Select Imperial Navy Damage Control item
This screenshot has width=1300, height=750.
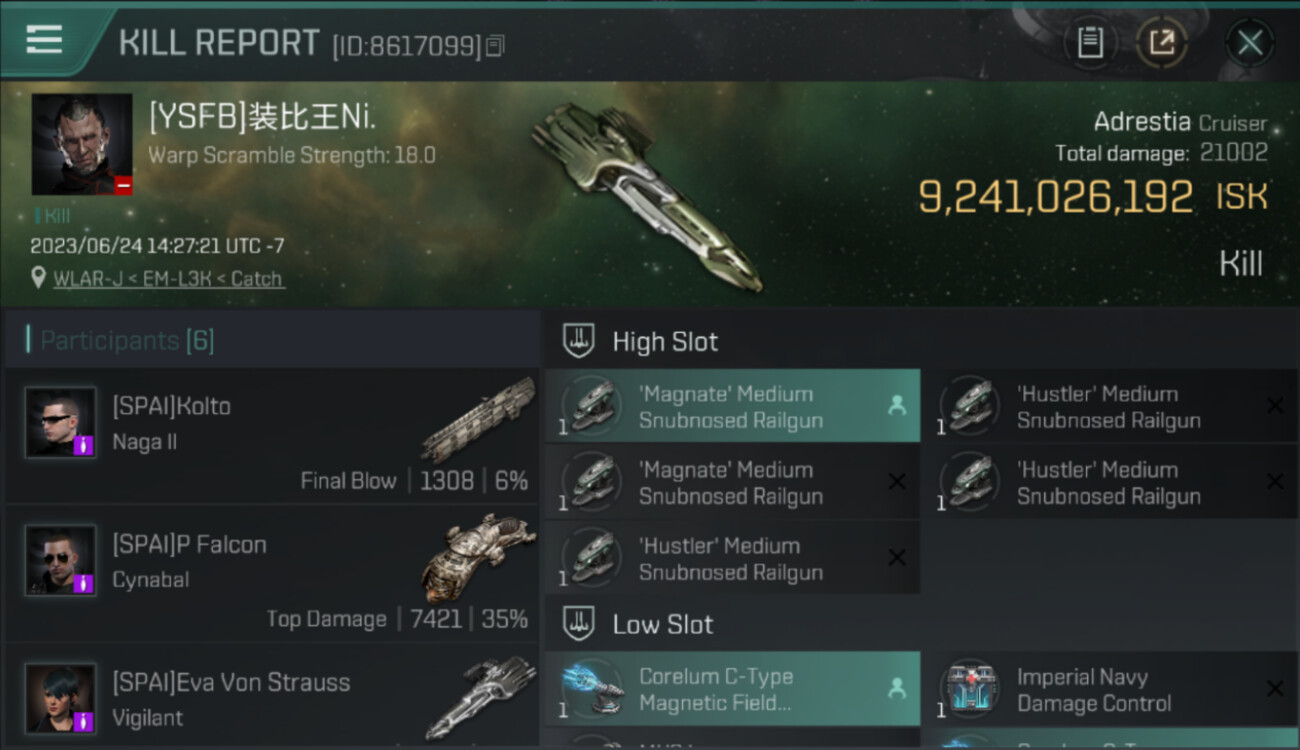(1111, 689)
